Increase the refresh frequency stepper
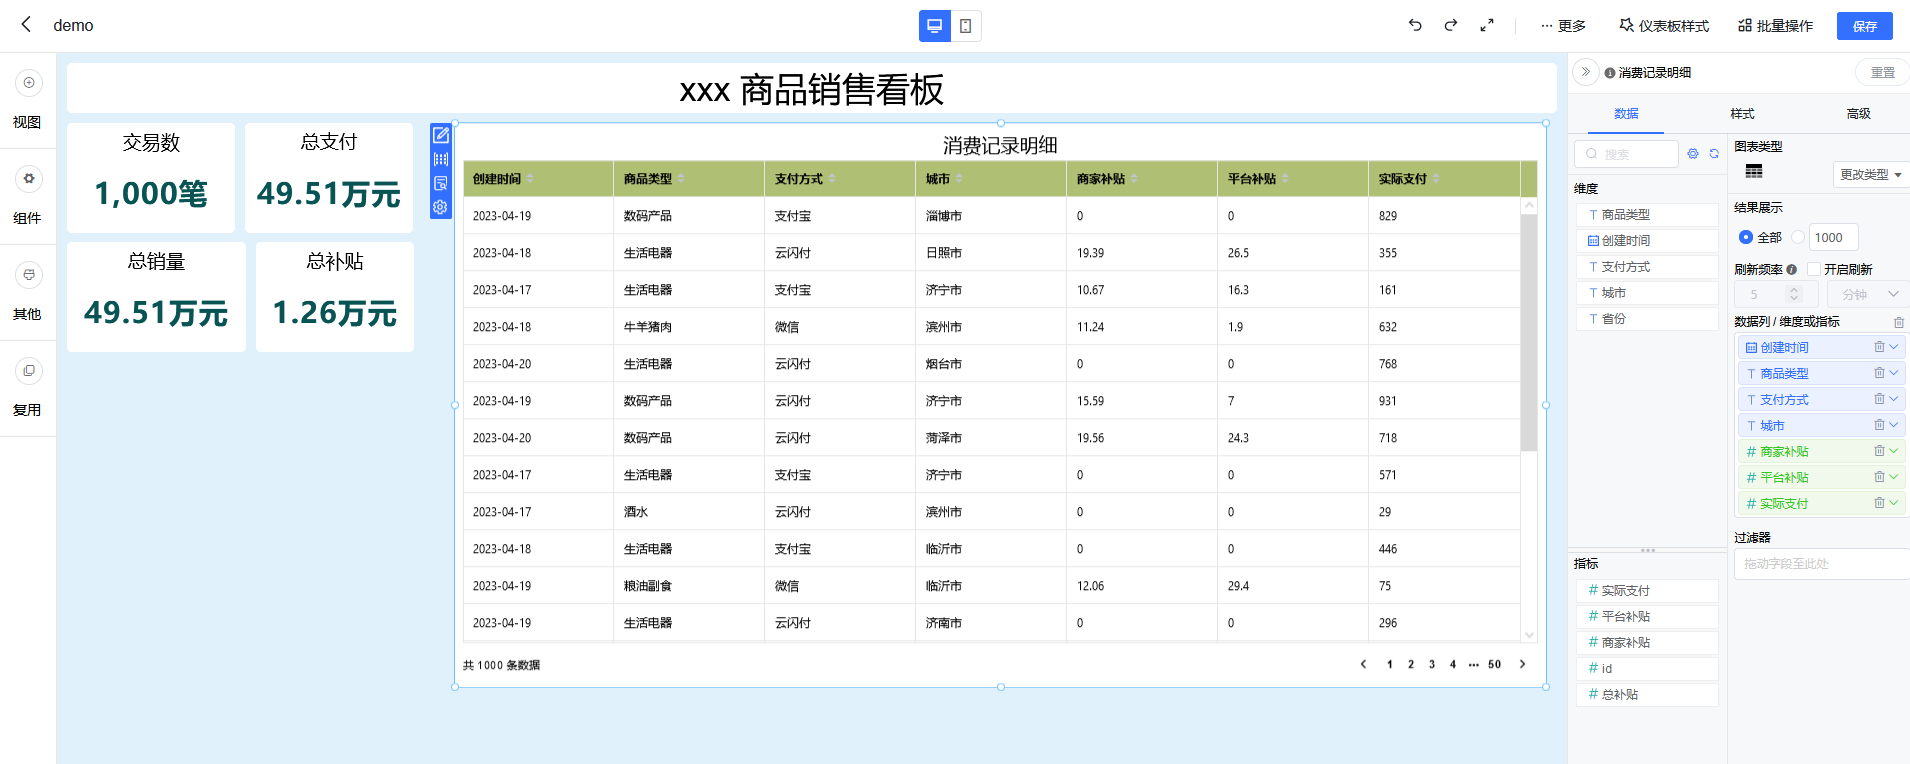Viewport: 1910px width, 764px height. (1794, 289)
